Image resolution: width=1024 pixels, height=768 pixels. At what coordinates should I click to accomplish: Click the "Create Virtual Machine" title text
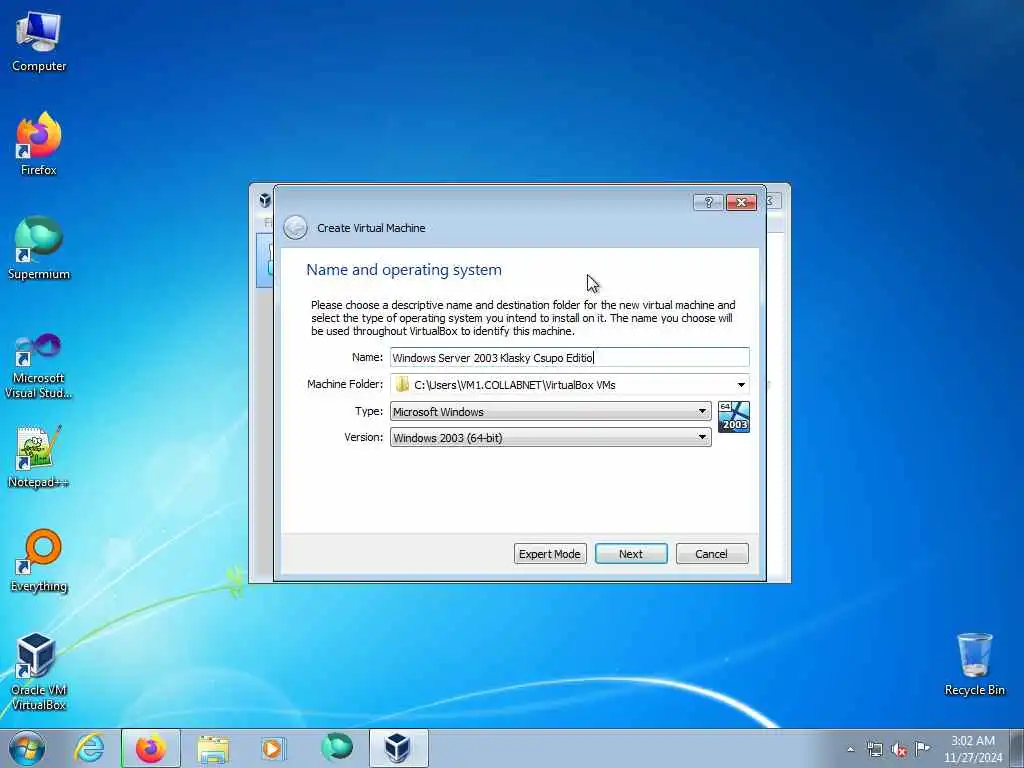click(371, 228)
